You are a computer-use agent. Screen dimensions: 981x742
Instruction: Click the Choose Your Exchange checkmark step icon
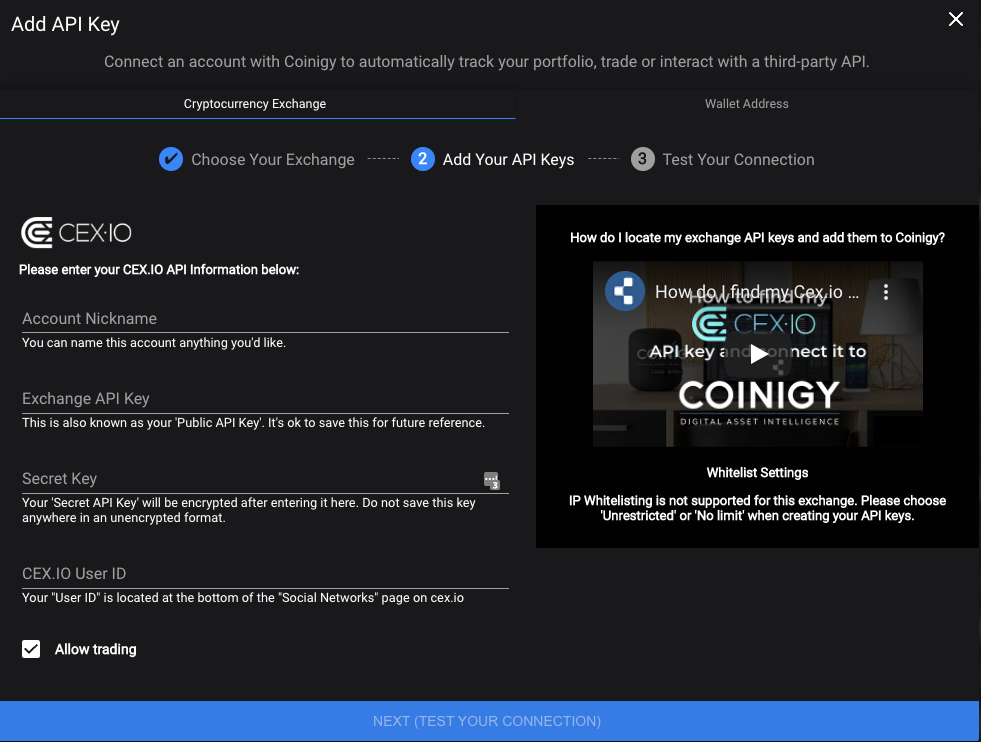pyautogui.click(x=171, y=159)
